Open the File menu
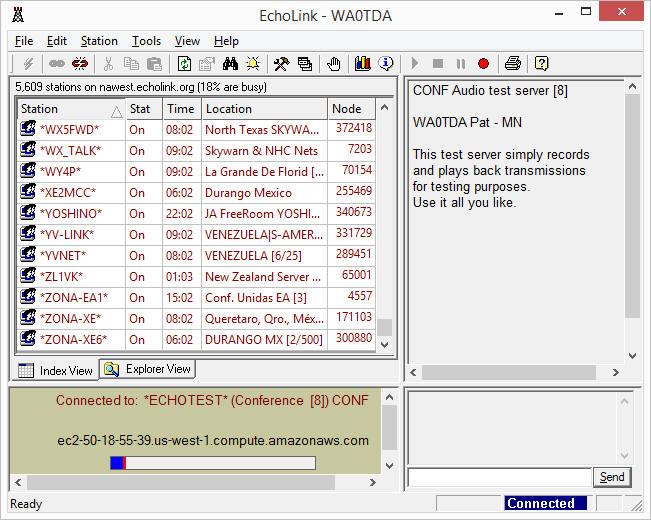651x520 pixels. tap(24, 41)
